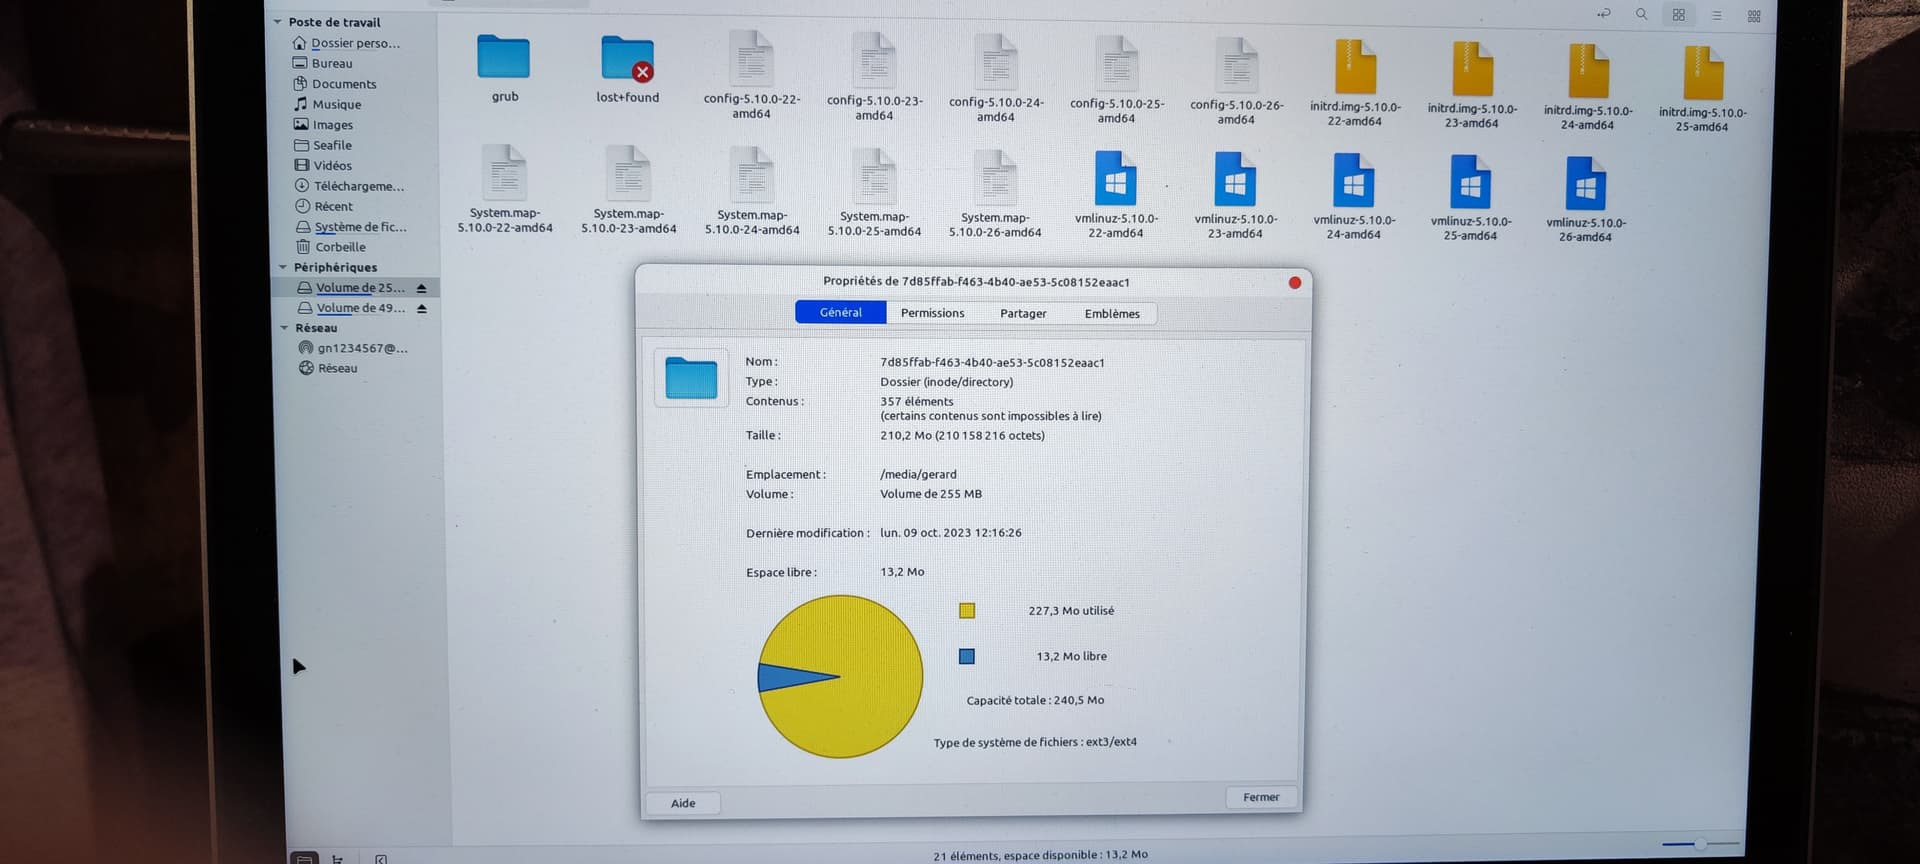Viewport: 1920px width, 864px height.
Task: Toggle the location entry arrow icon
Action: [1604, 14]
